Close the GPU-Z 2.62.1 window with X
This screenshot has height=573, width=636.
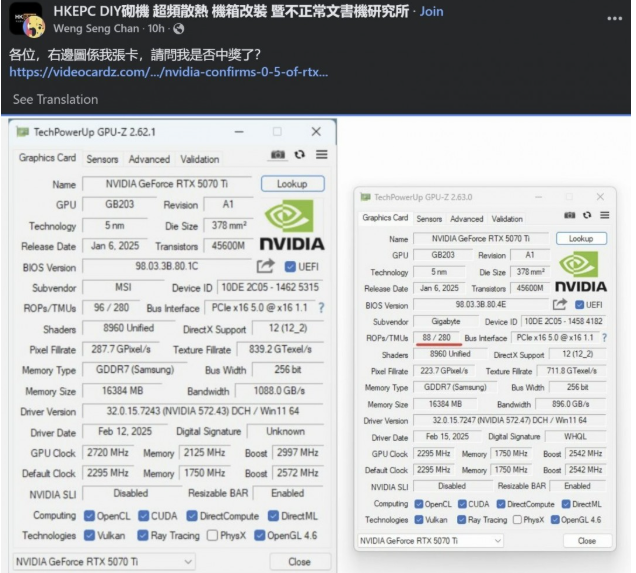click(316, 131)
